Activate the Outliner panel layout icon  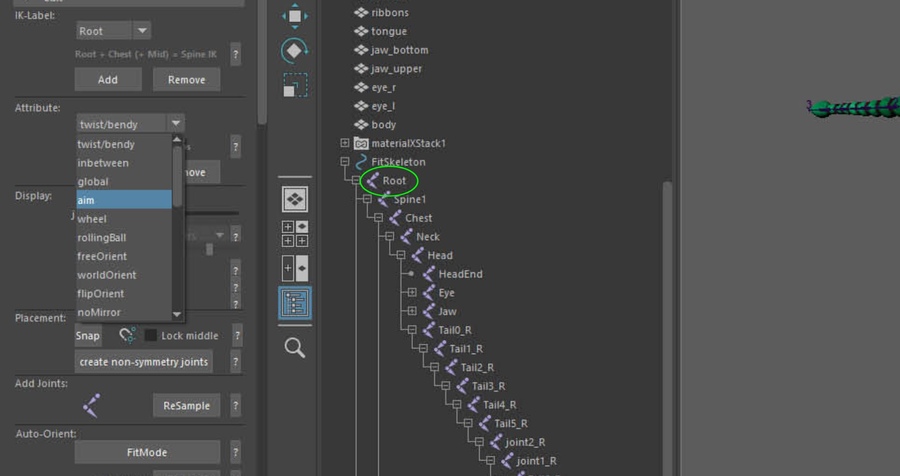click(x=295, y=304)
